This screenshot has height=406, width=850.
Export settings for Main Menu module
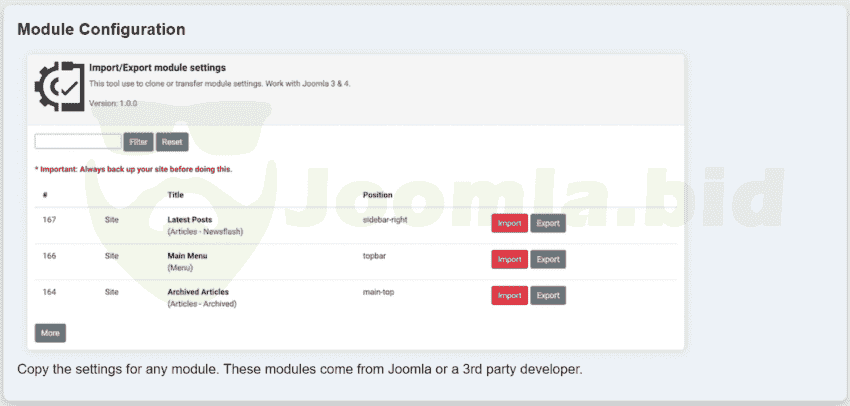point(548,260)
